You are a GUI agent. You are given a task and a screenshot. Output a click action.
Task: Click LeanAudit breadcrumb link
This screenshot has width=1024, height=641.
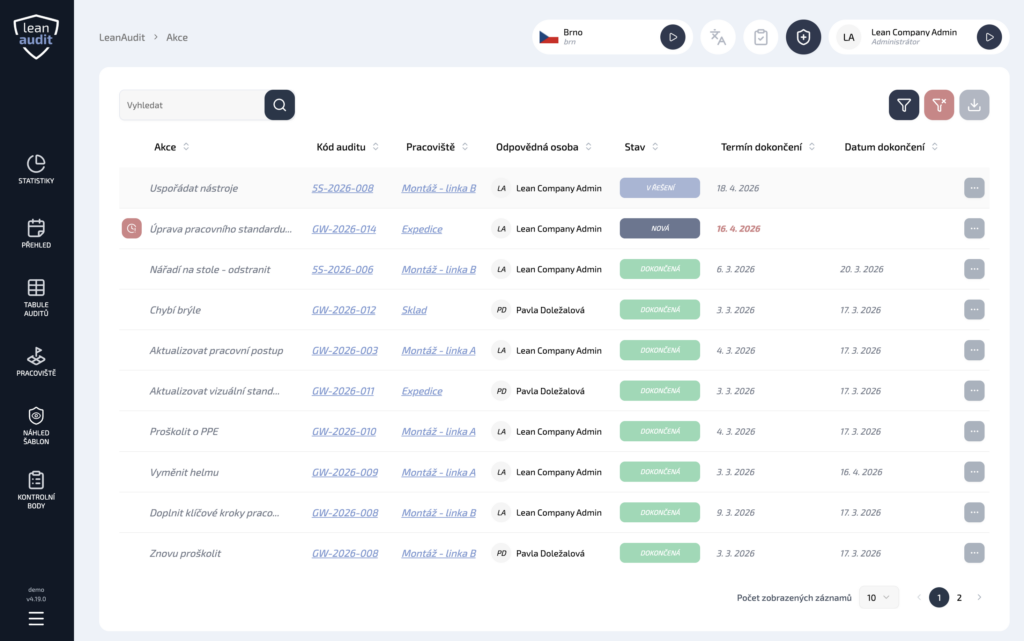[122, 37]
